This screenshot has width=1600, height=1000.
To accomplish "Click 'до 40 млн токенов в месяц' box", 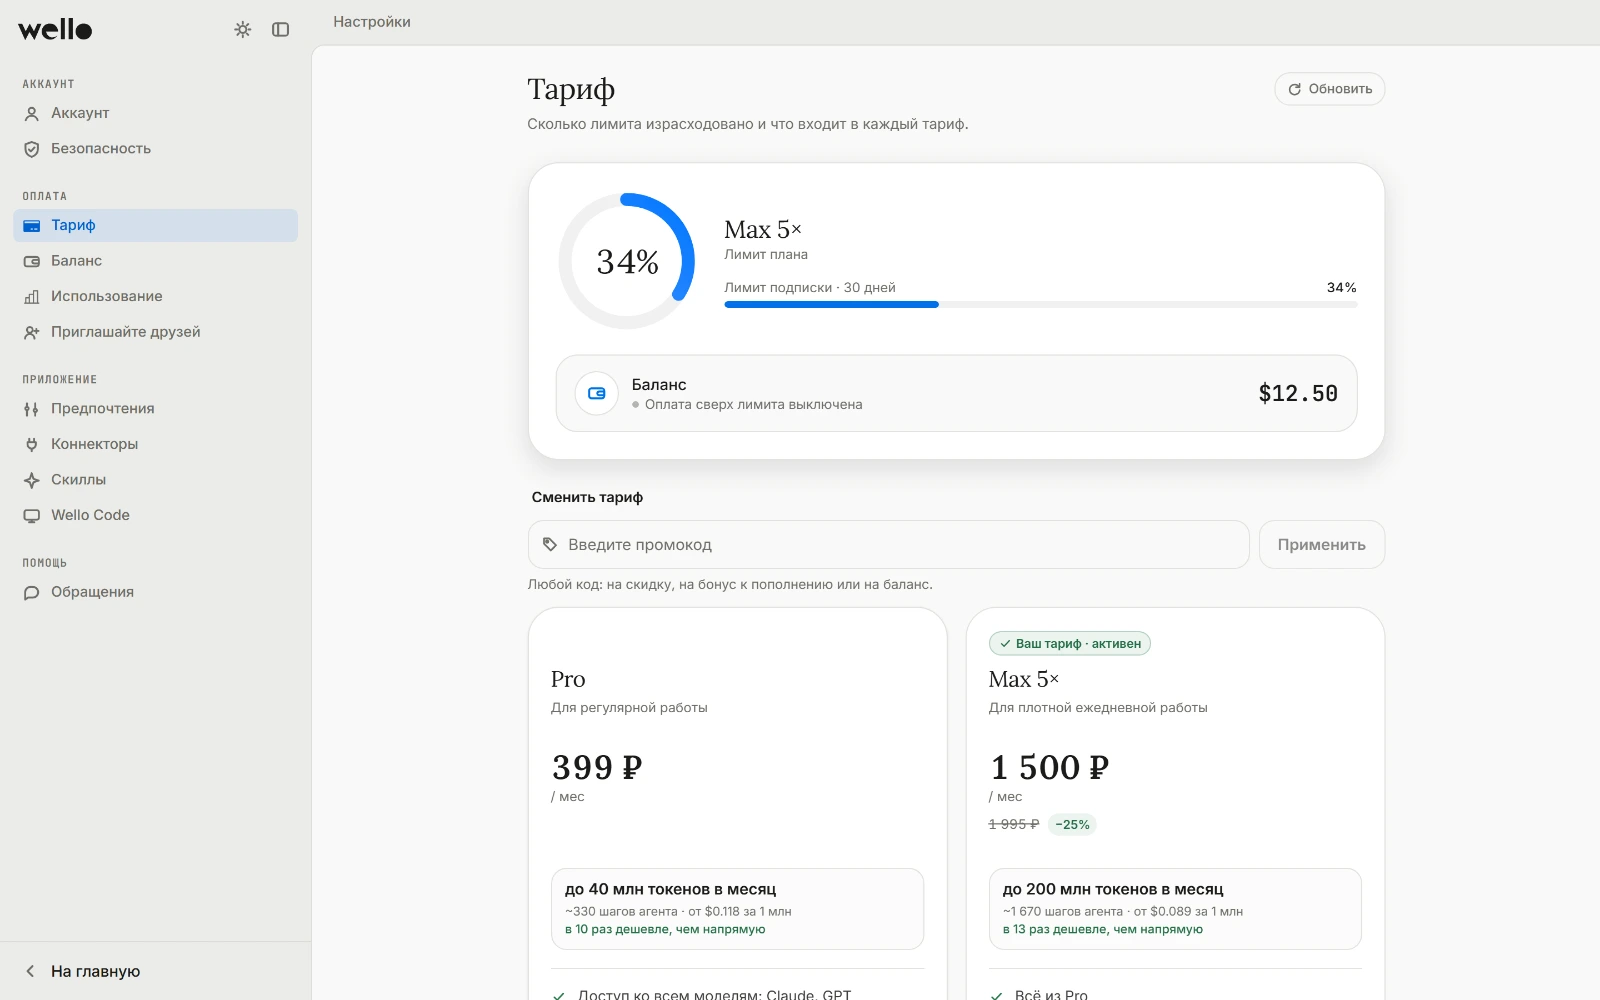I will coord(737,909).
